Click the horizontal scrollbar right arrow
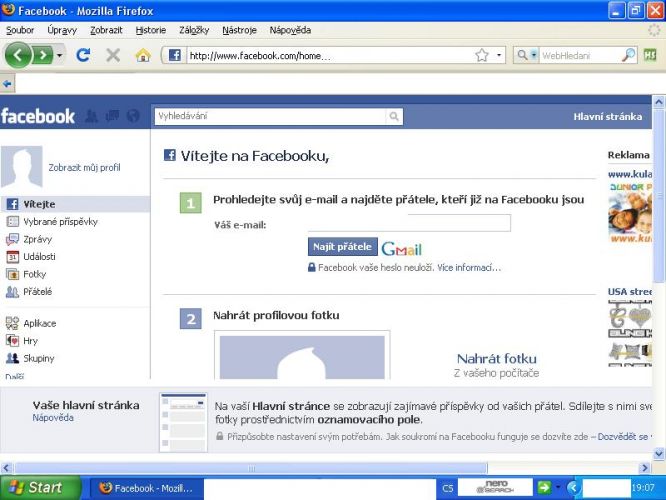 (x=645, y=468)
